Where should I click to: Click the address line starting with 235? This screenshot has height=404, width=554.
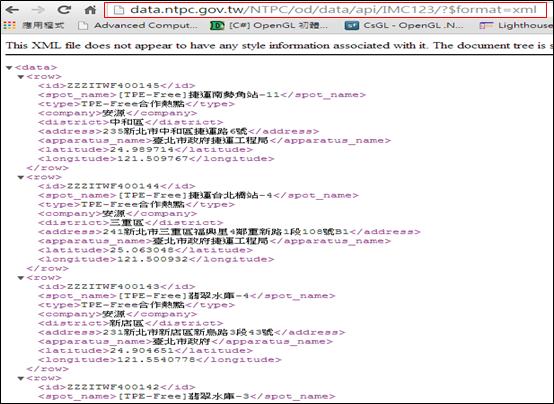(178, 131)
